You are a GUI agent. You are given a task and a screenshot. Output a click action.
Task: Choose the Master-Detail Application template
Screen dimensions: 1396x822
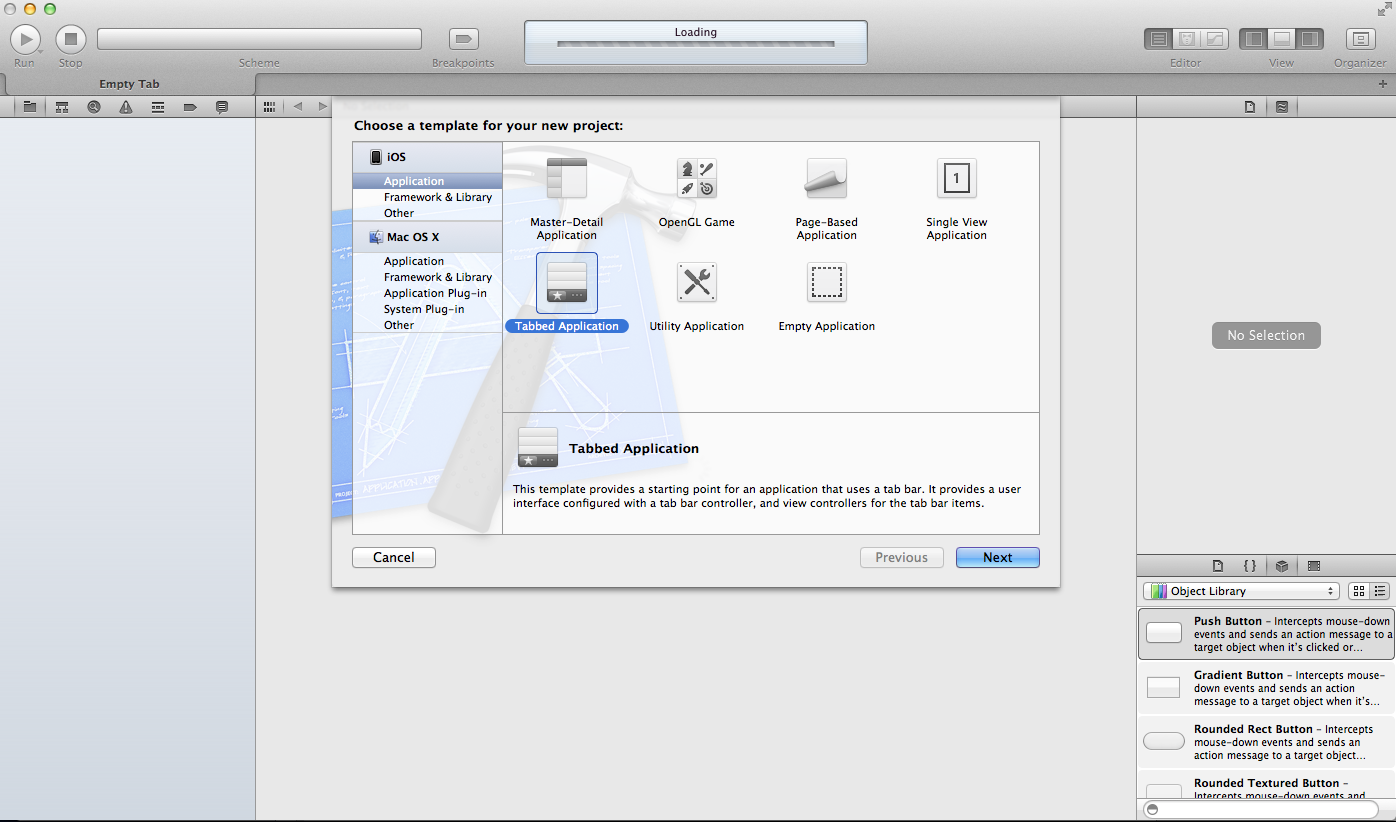tap(567, 198)
